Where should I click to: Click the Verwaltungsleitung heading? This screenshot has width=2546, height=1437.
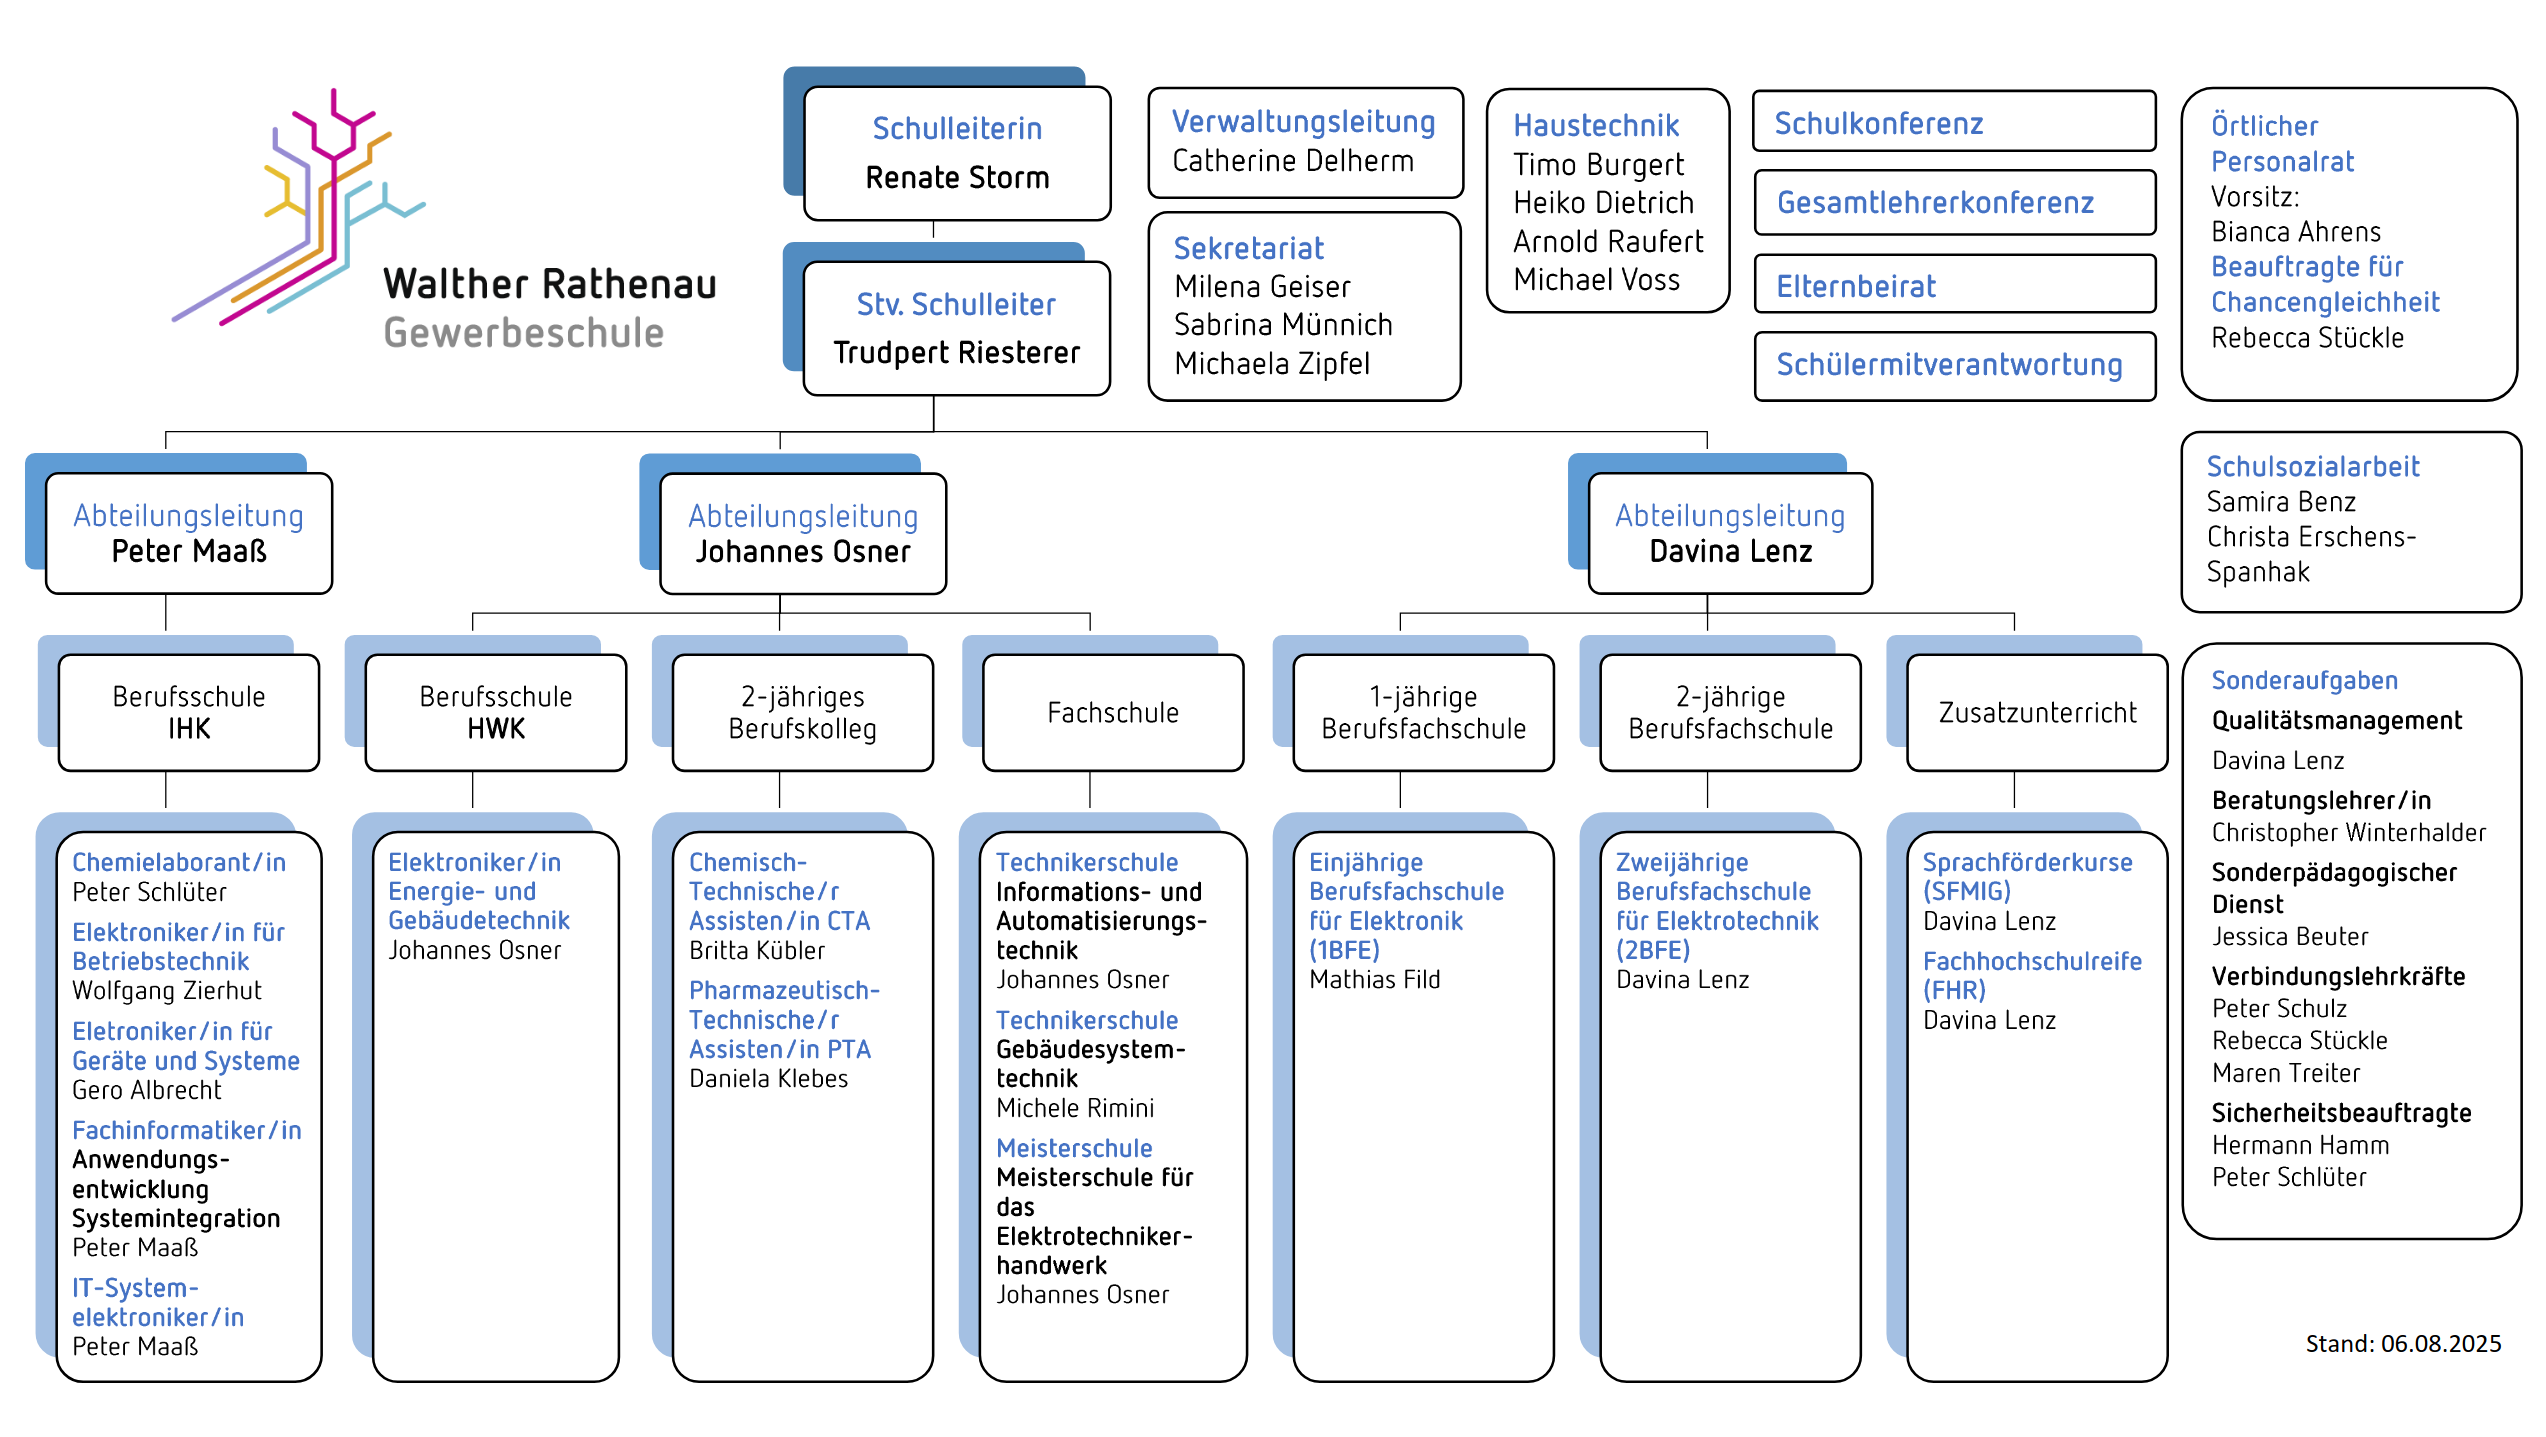1302,122
